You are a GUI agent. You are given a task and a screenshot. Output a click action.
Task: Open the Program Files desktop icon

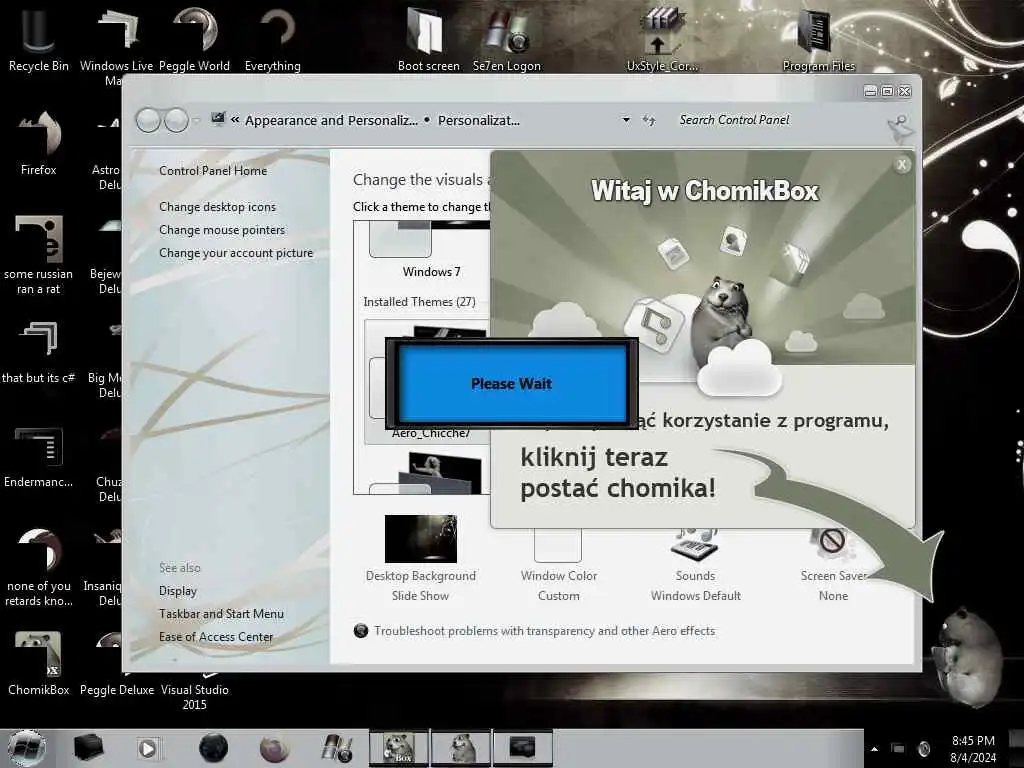[x=818, y=38]
